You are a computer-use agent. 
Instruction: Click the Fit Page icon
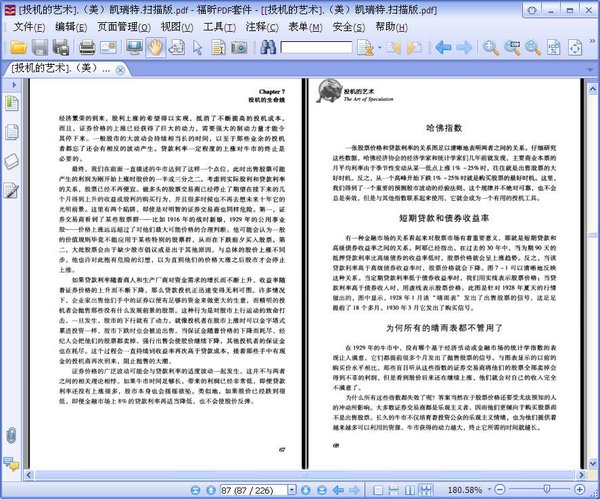coord(575,47)
